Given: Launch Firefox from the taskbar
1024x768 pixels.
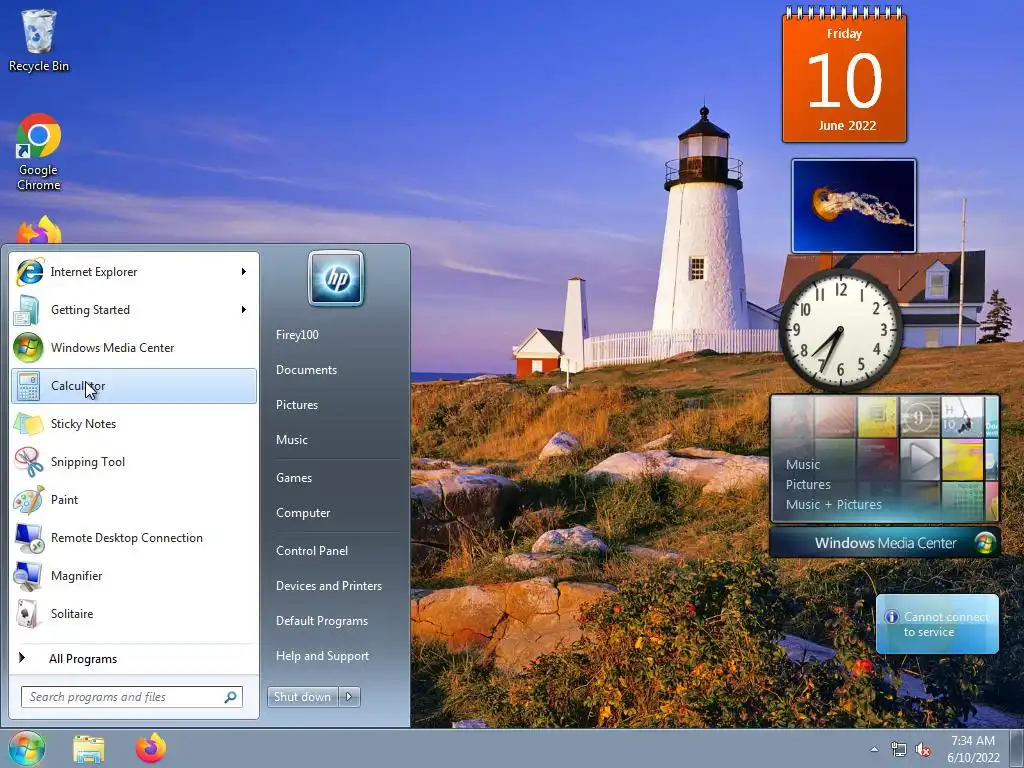Looking at the screenshot, I should click(x=151, y=748).
